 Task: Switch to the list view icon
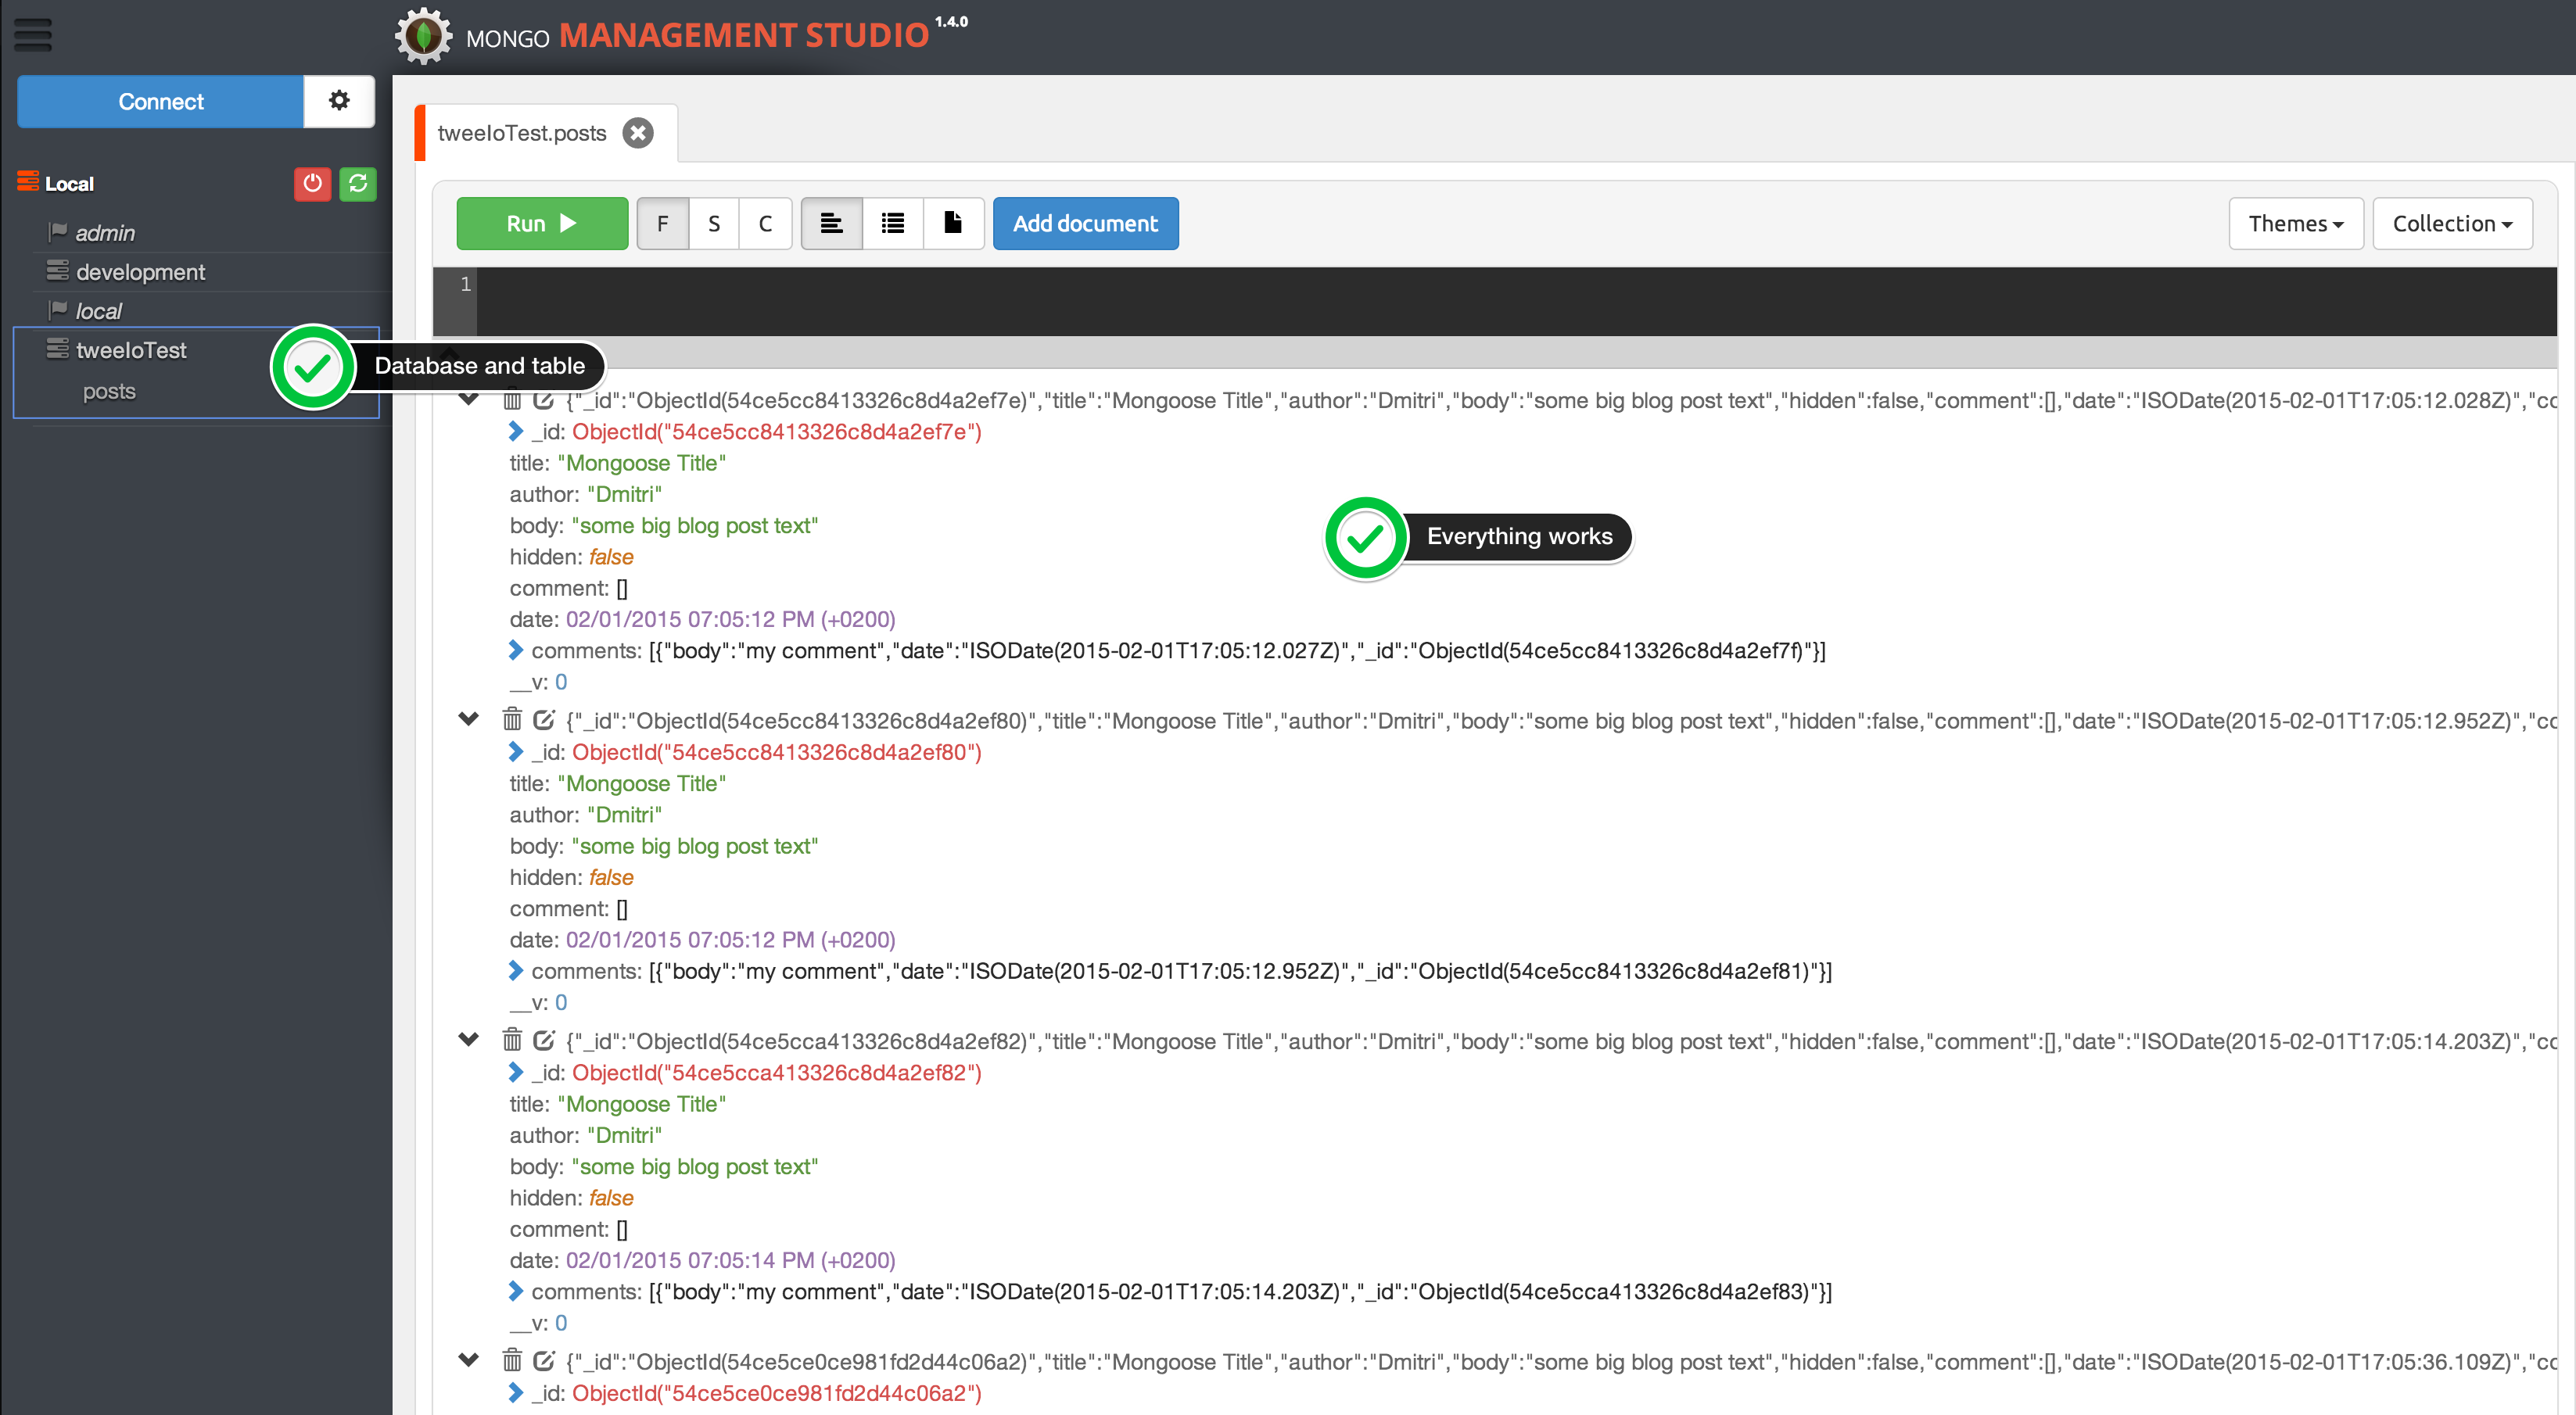(893, 223)
